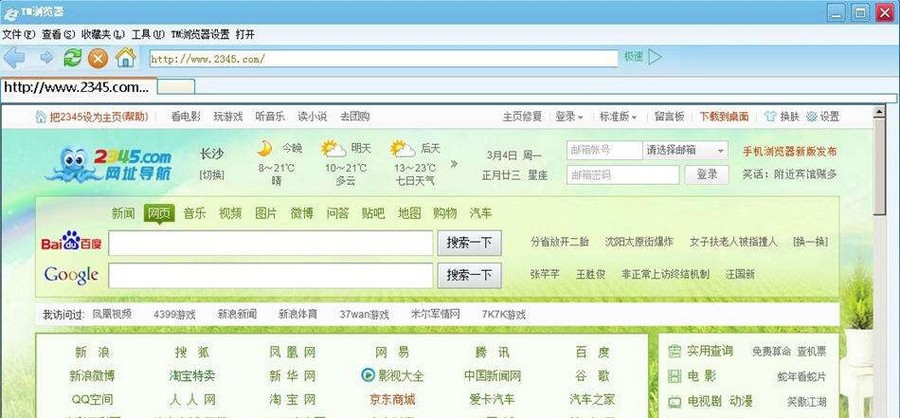Open a new blank tab

(176, 87)
